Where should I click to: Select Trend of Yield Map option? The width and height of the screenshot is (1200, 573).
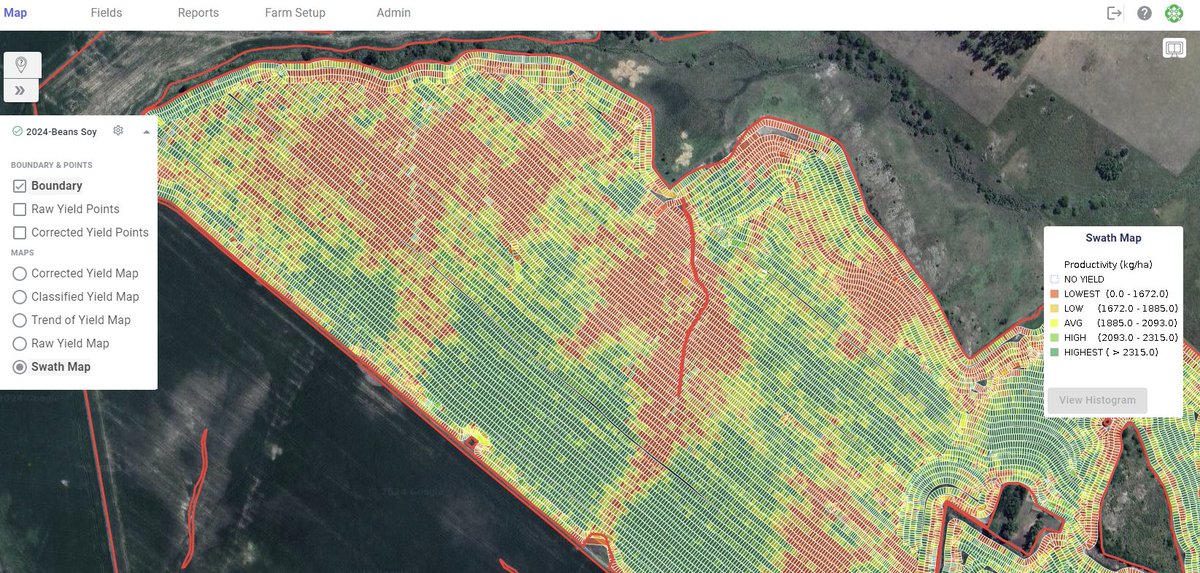[19, 320]
